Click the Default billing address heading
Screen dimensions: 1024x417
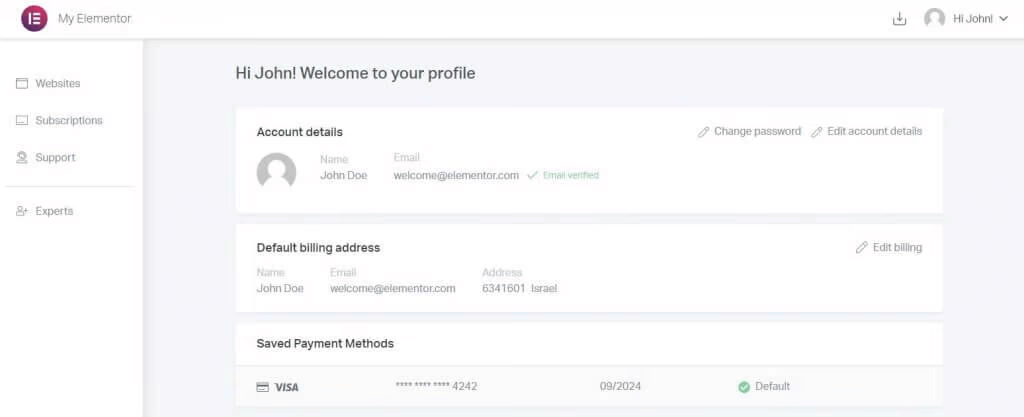[x=318, y=248]
